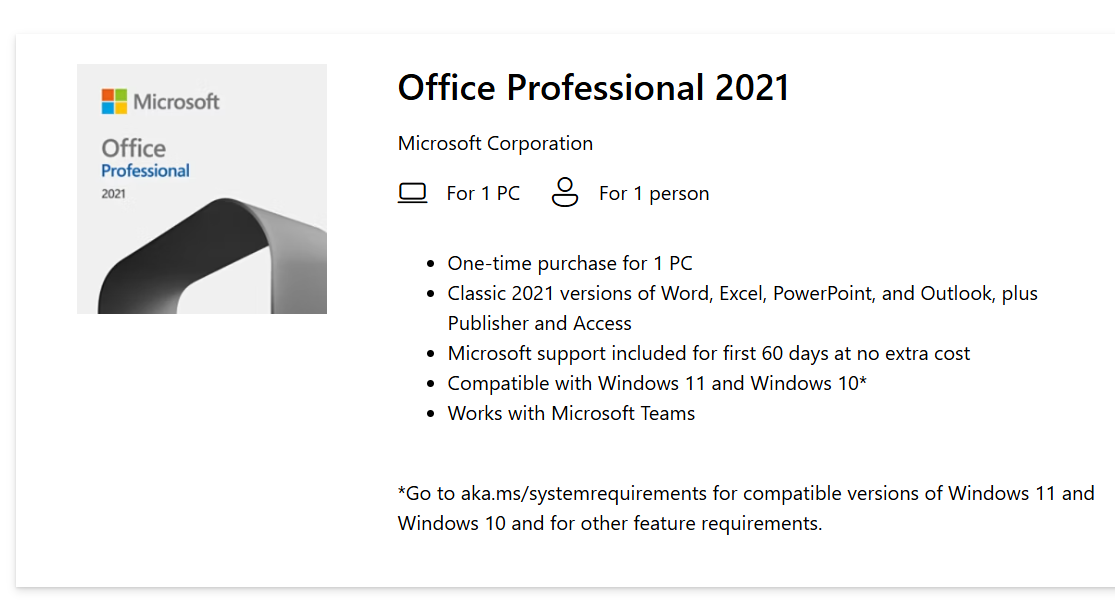Click blue 'Professional' text on box art

(x=145, y=171)
